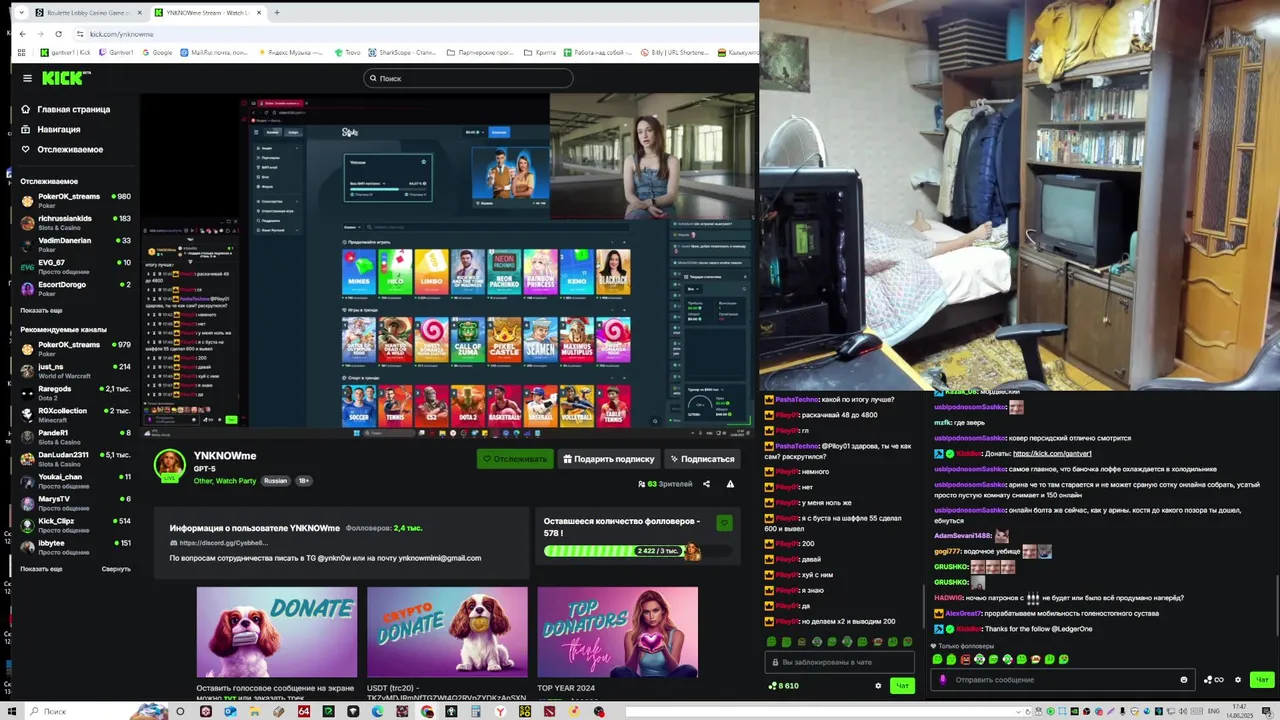The height and width of the screenshot is (720, 1280).
Task: Open YNKNOWme streamer avatar
Action: tap(169, 465)
